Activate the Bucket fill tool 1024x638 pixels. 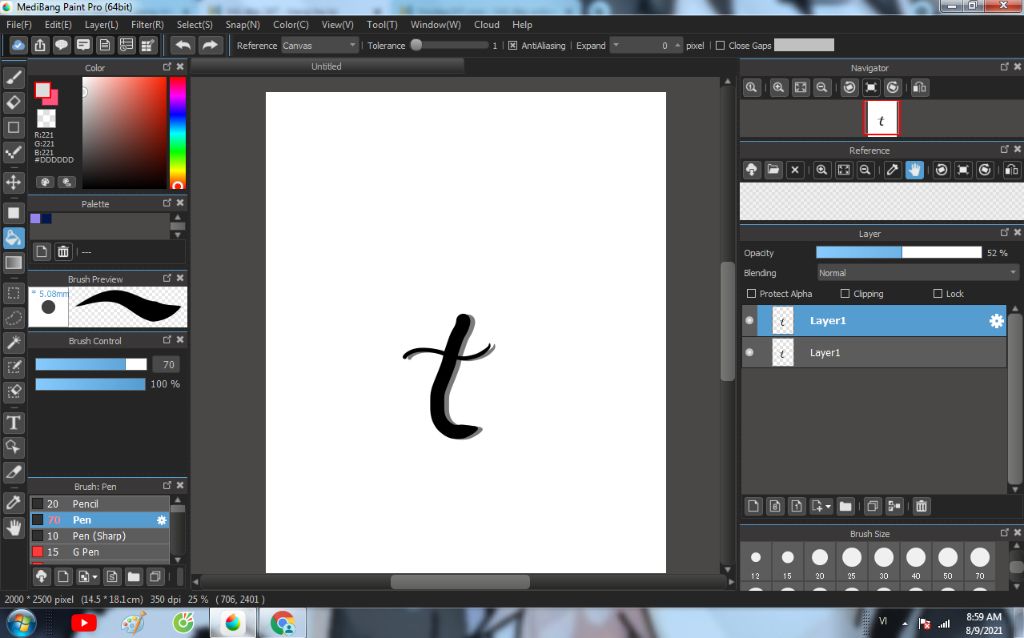[13, 238]
